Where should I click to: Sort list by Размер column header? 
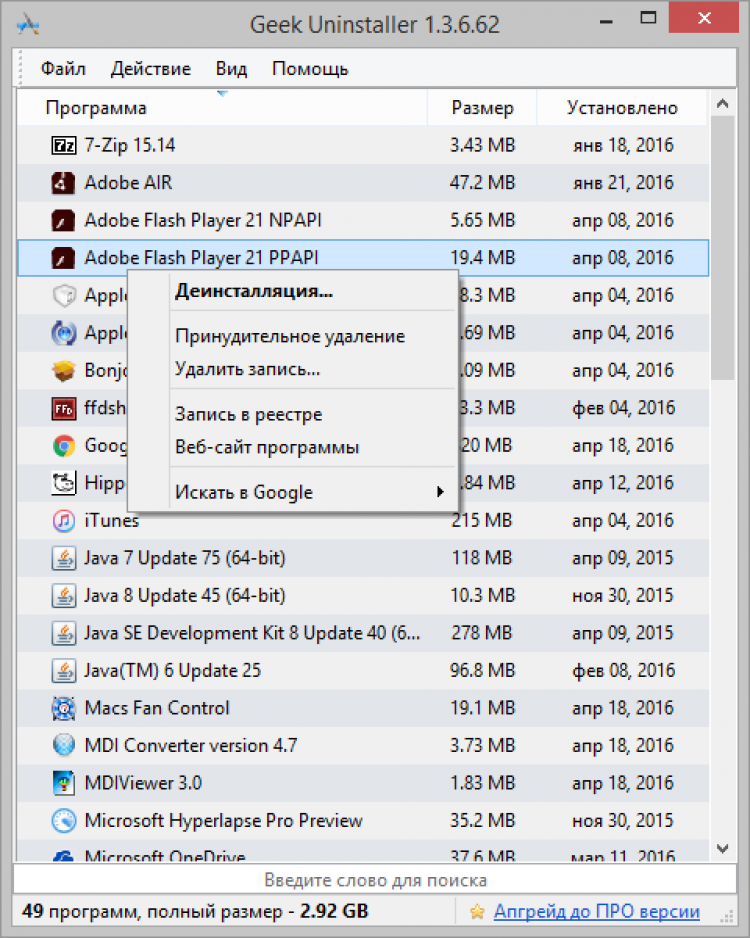(x=482, y=108)
